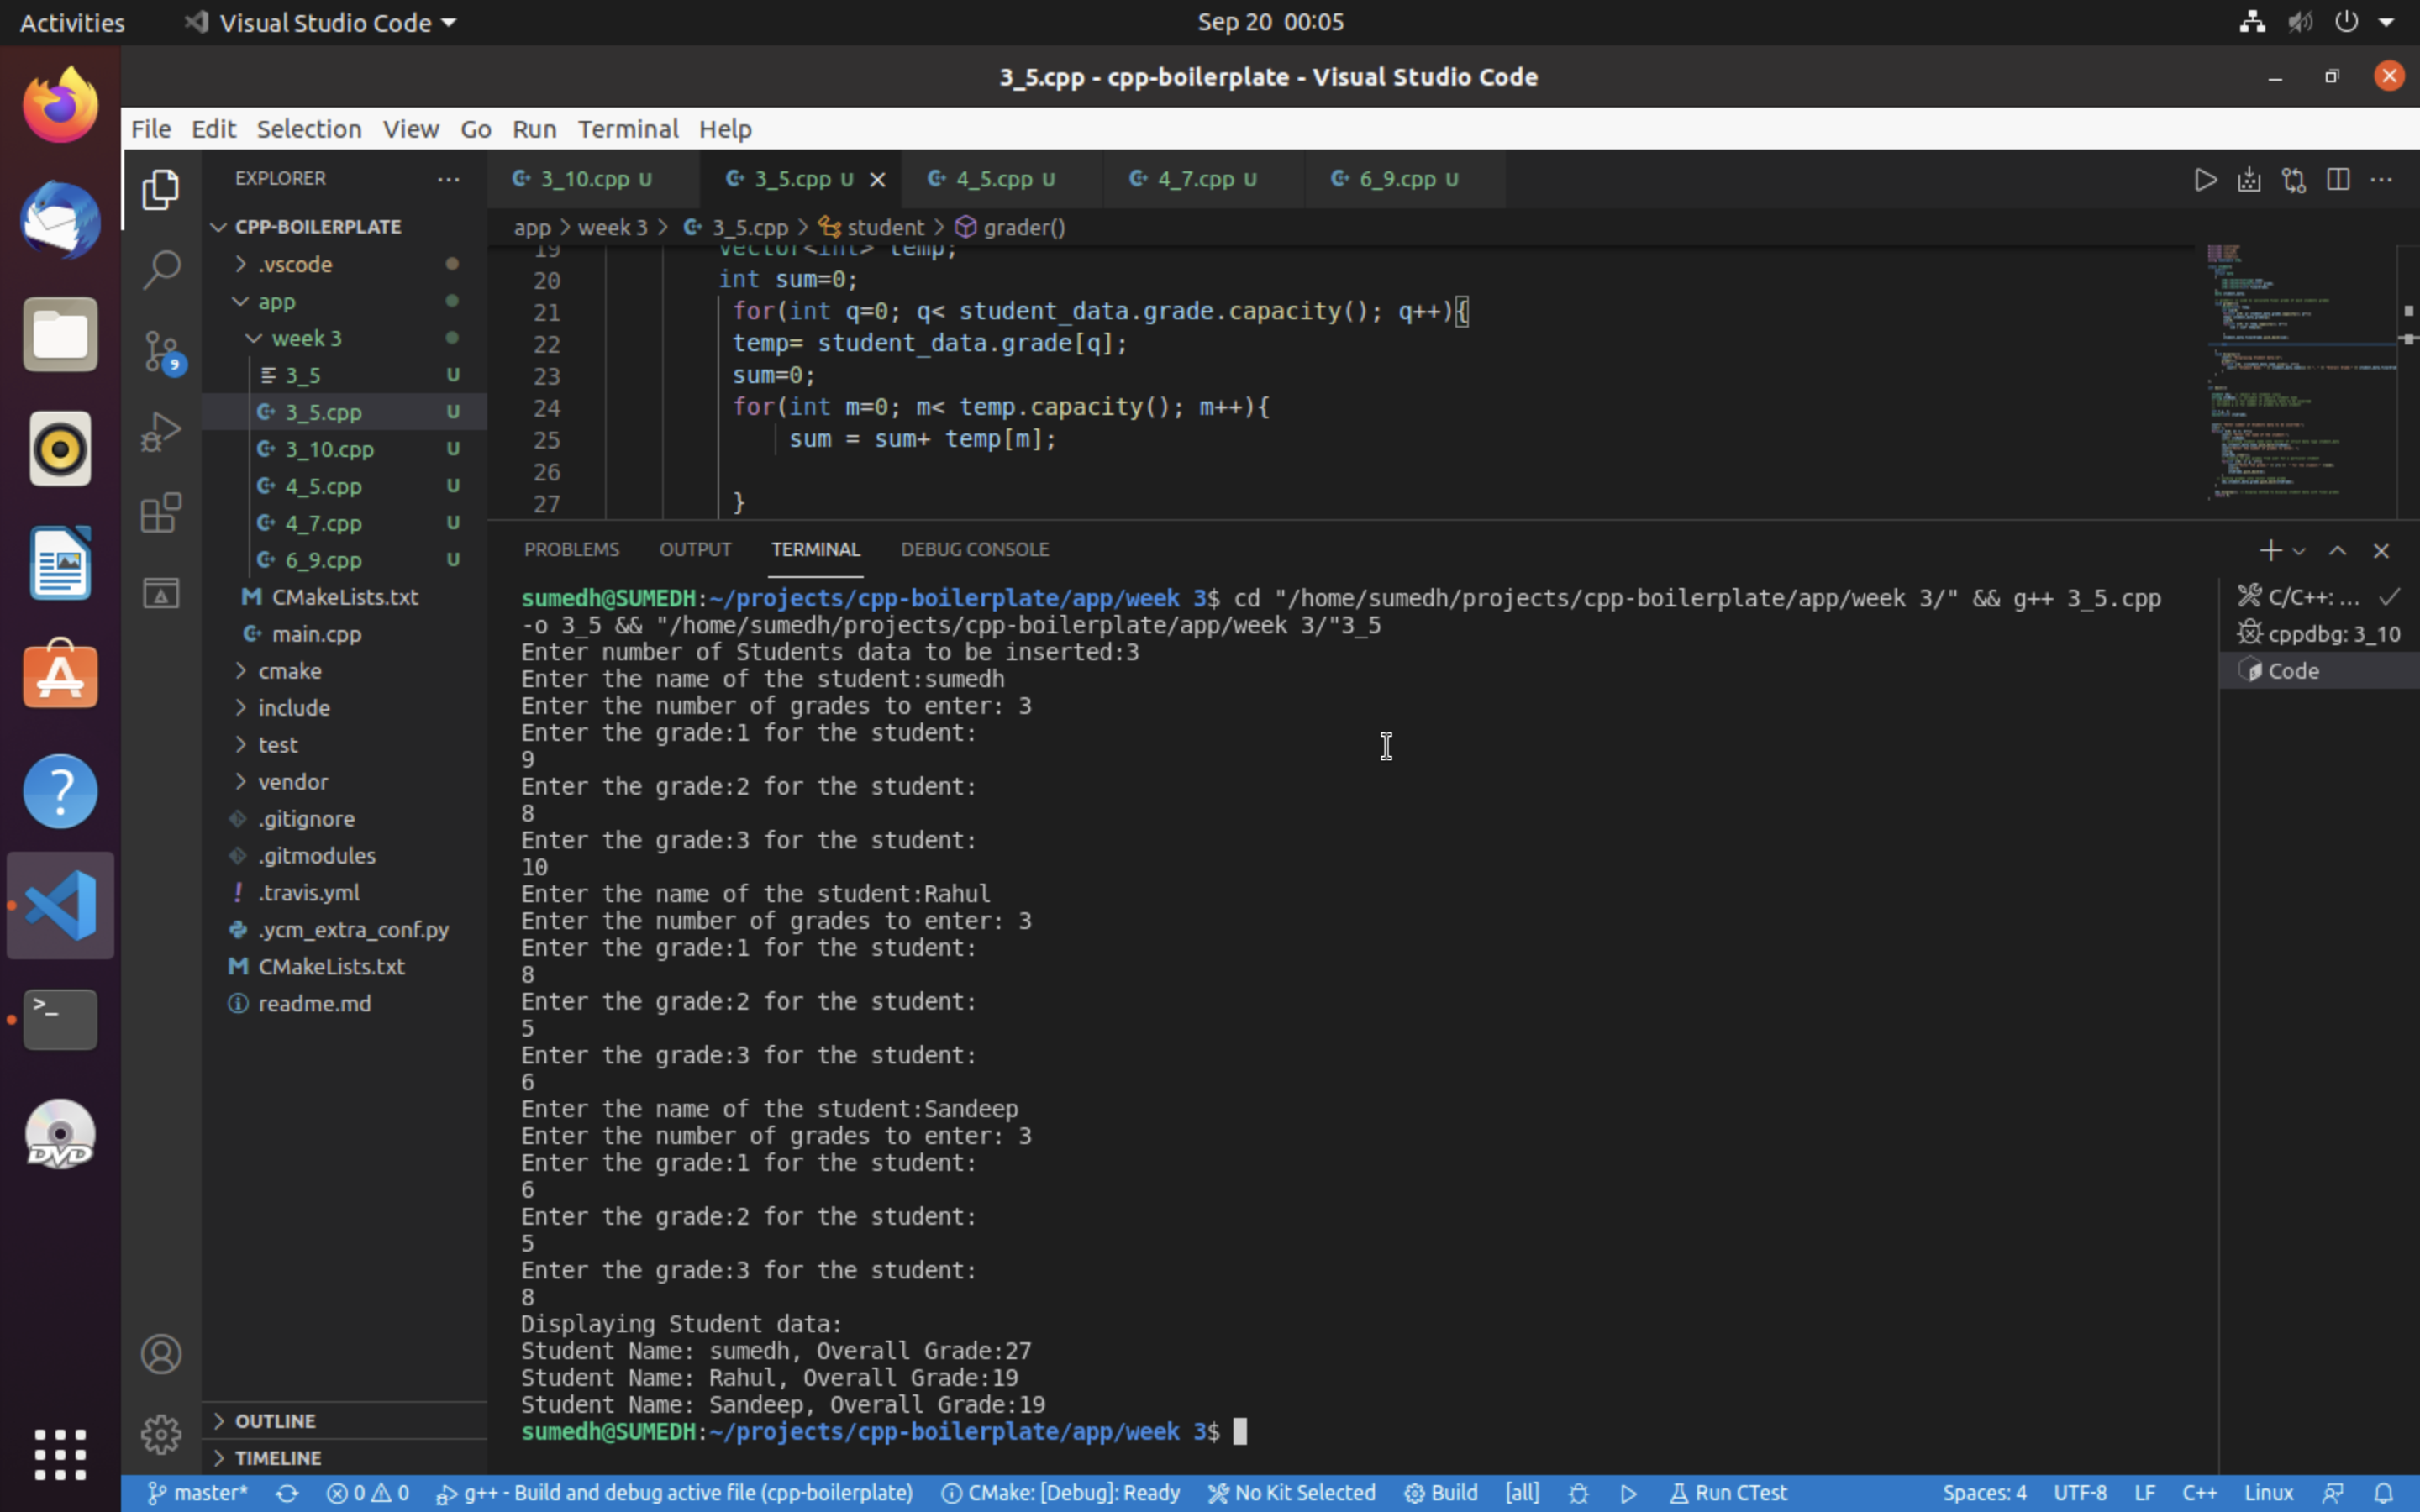Change the C++ language mode in status bar
This screenshot has height=1512, width=2420.
[2199, 1493]
